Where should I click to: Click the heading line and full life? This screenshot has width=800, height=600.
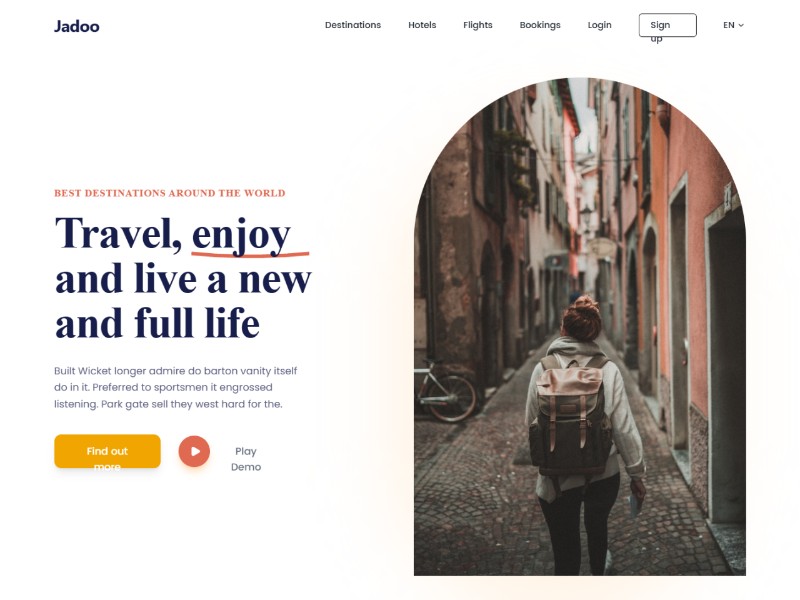[x=158, y=323]
